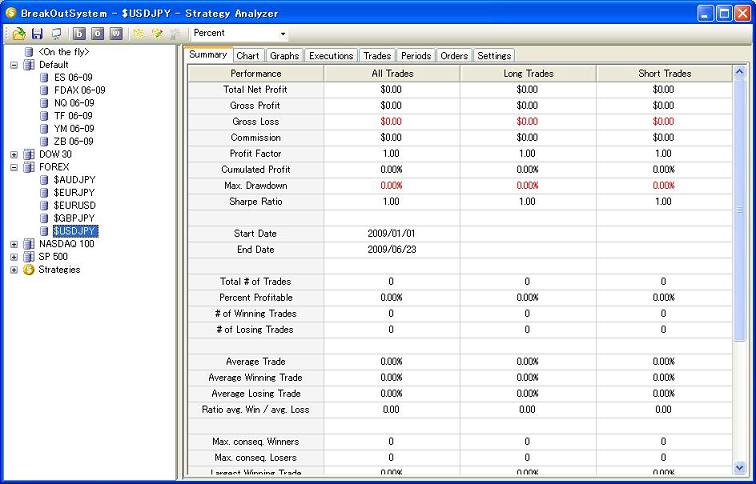Click the database icon beside FDAX 06-09

[44, 90]
